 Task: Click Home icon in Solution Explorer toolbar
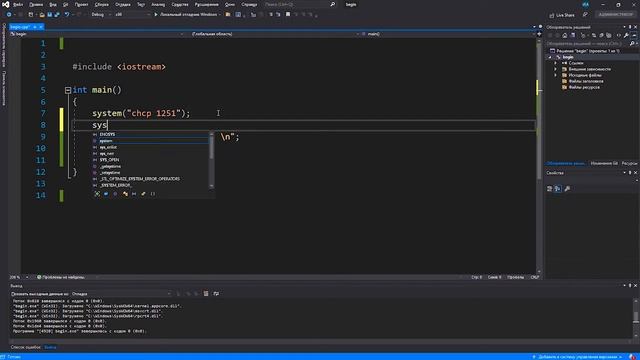(565, 36)
